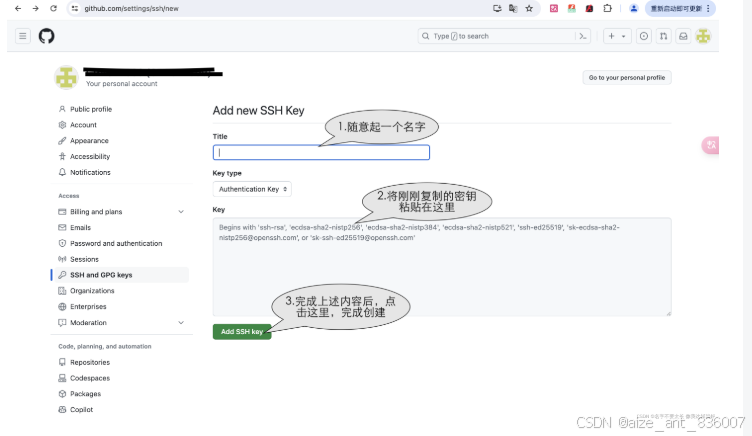Click the green 'Add SSH key' button
The image size is (752, 436).
coord(242,331)
